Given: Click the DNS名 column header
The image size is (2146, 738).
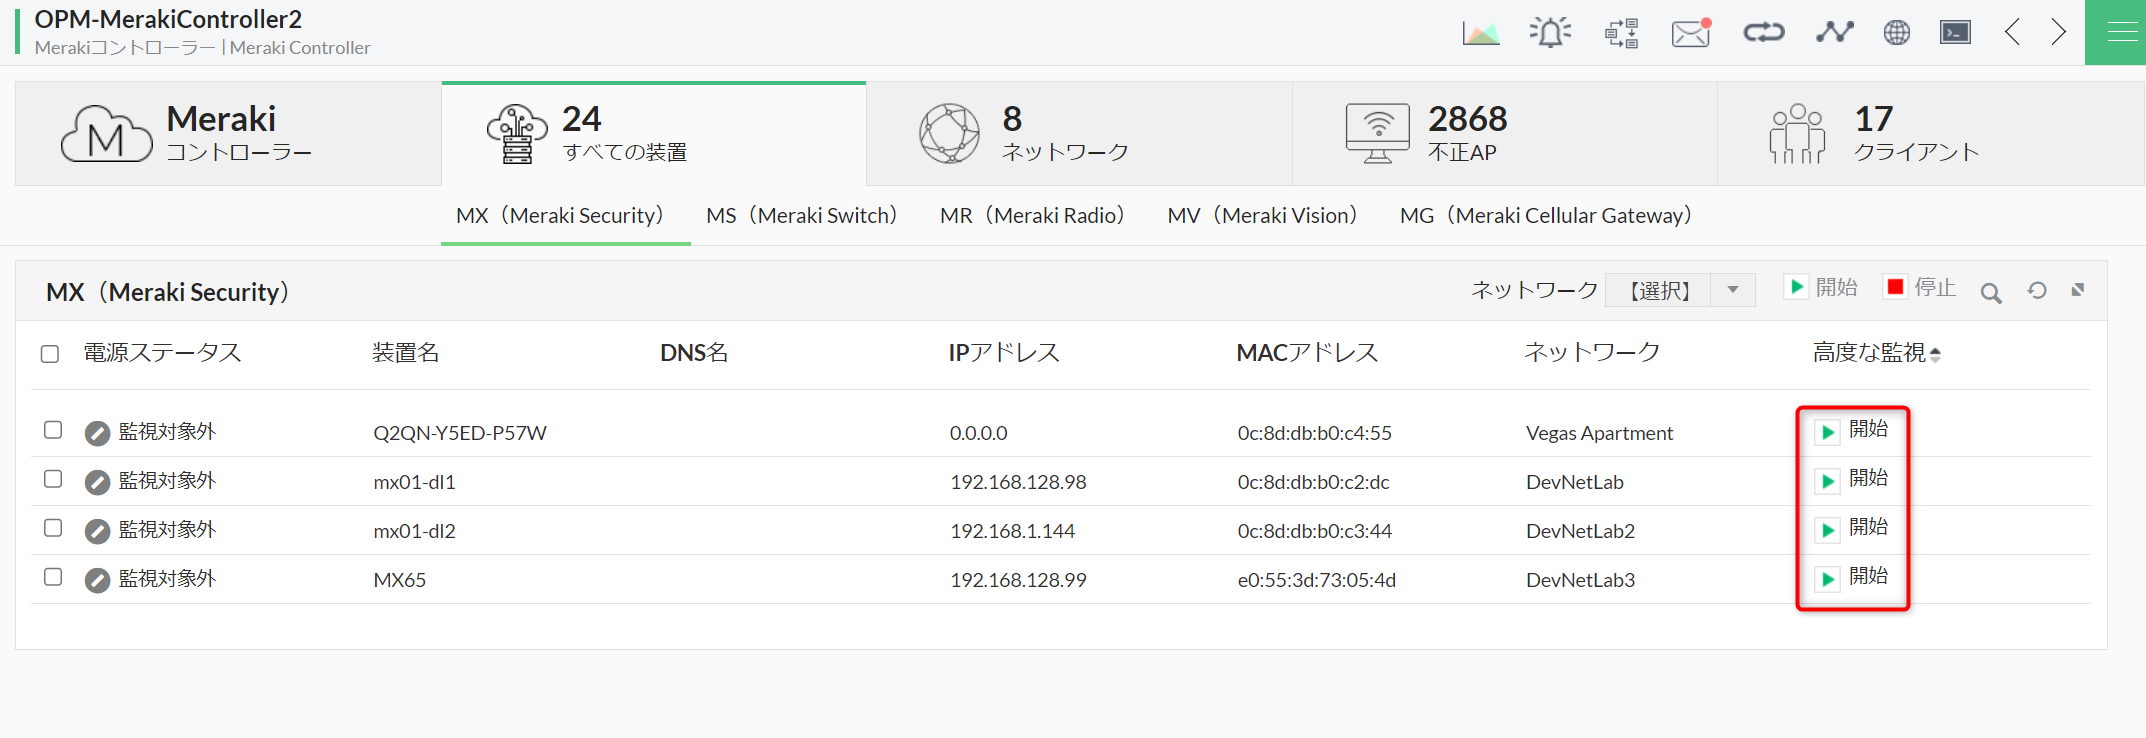Looking at the screenshot, I should pos(694,353).
